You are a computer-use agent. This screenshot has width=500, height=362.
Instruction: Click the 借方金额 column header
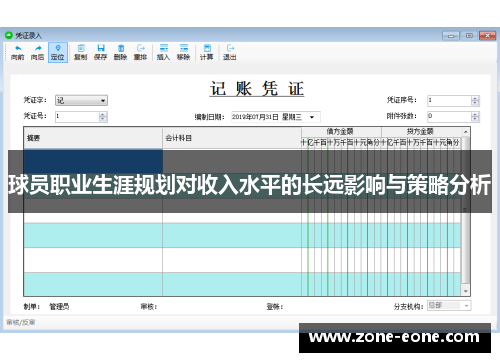click(341, 131)
